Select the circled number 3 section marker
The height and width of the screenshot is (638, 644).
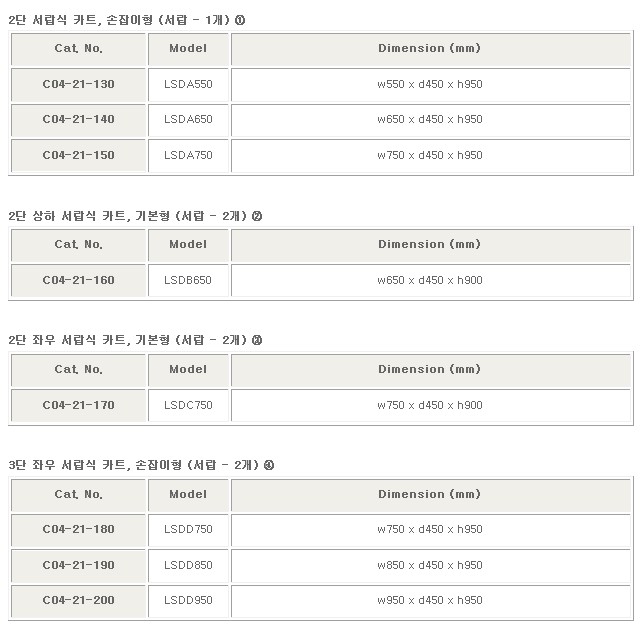257,340
